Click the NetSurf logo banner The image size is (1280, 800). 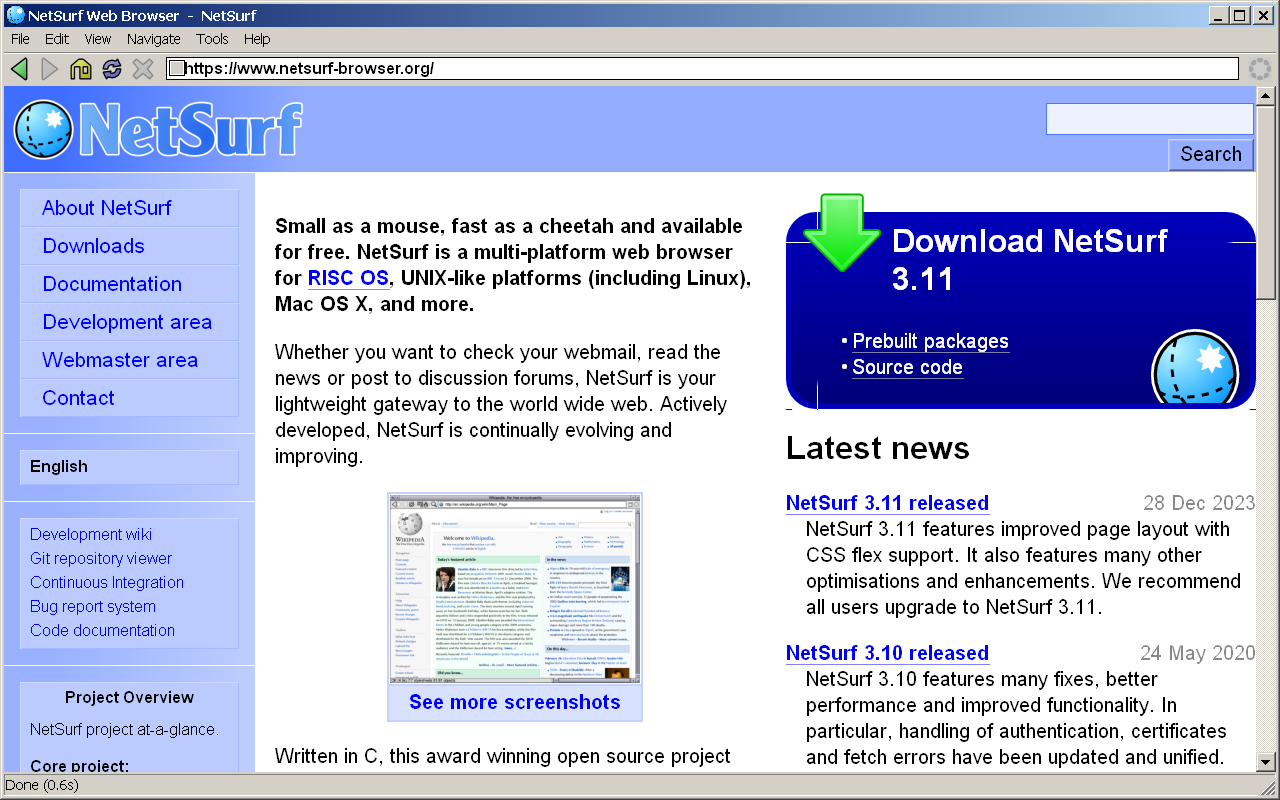158,129
